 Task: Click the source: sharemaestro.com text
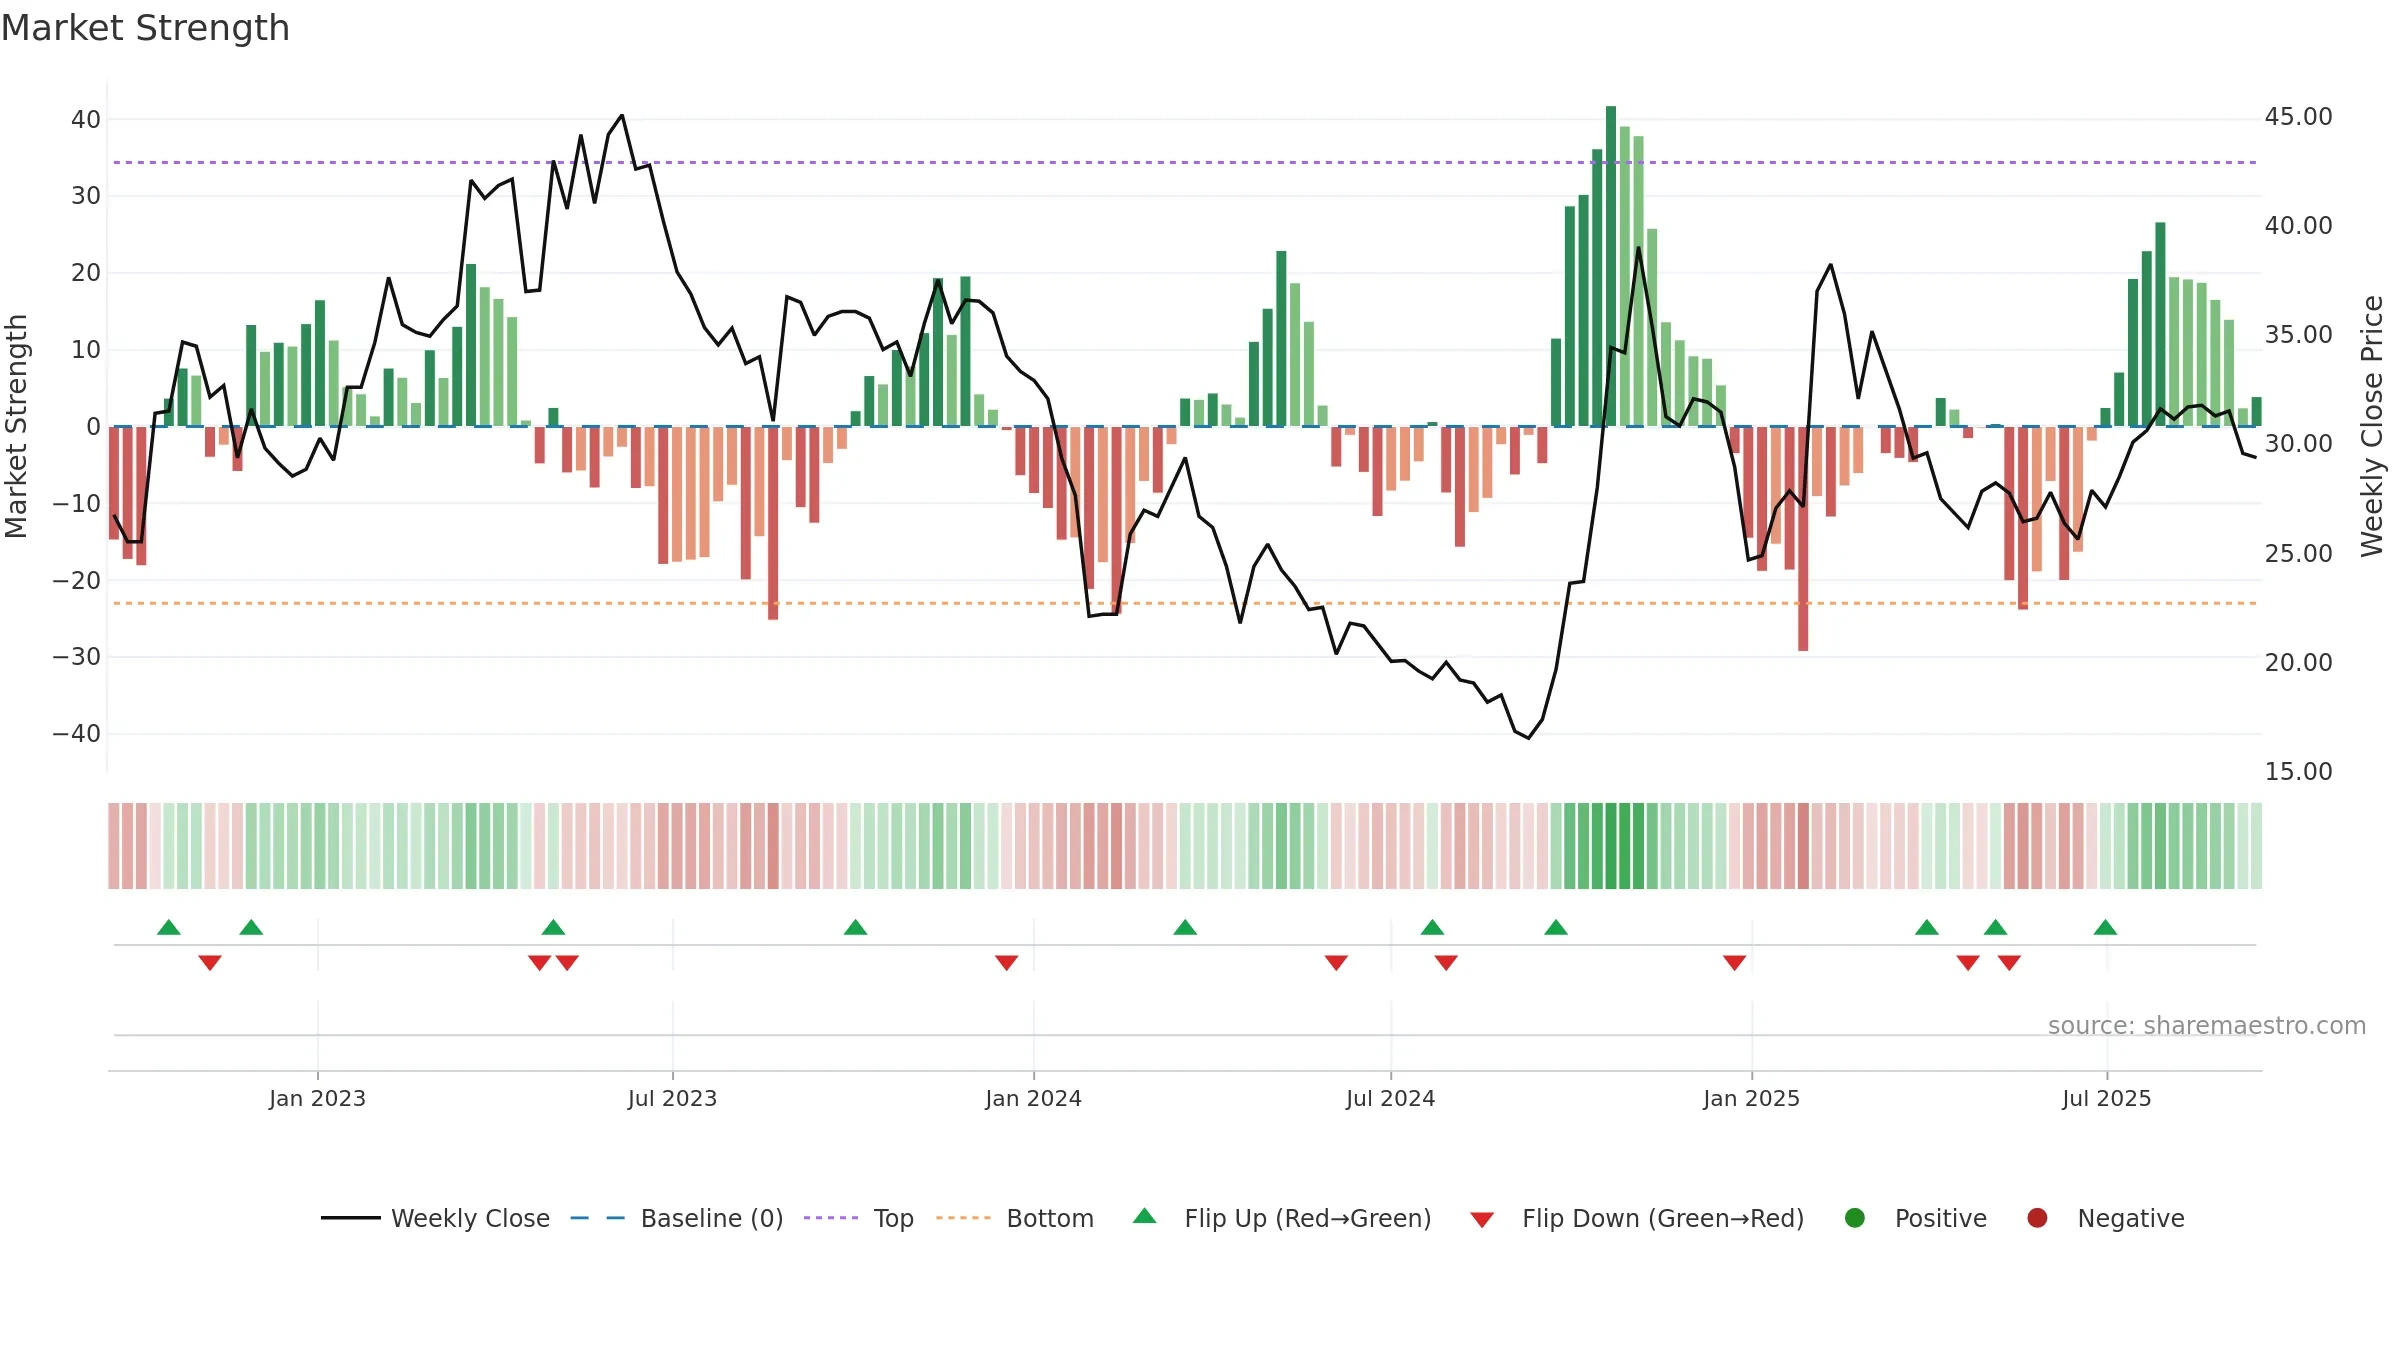pos(2207,1025)
